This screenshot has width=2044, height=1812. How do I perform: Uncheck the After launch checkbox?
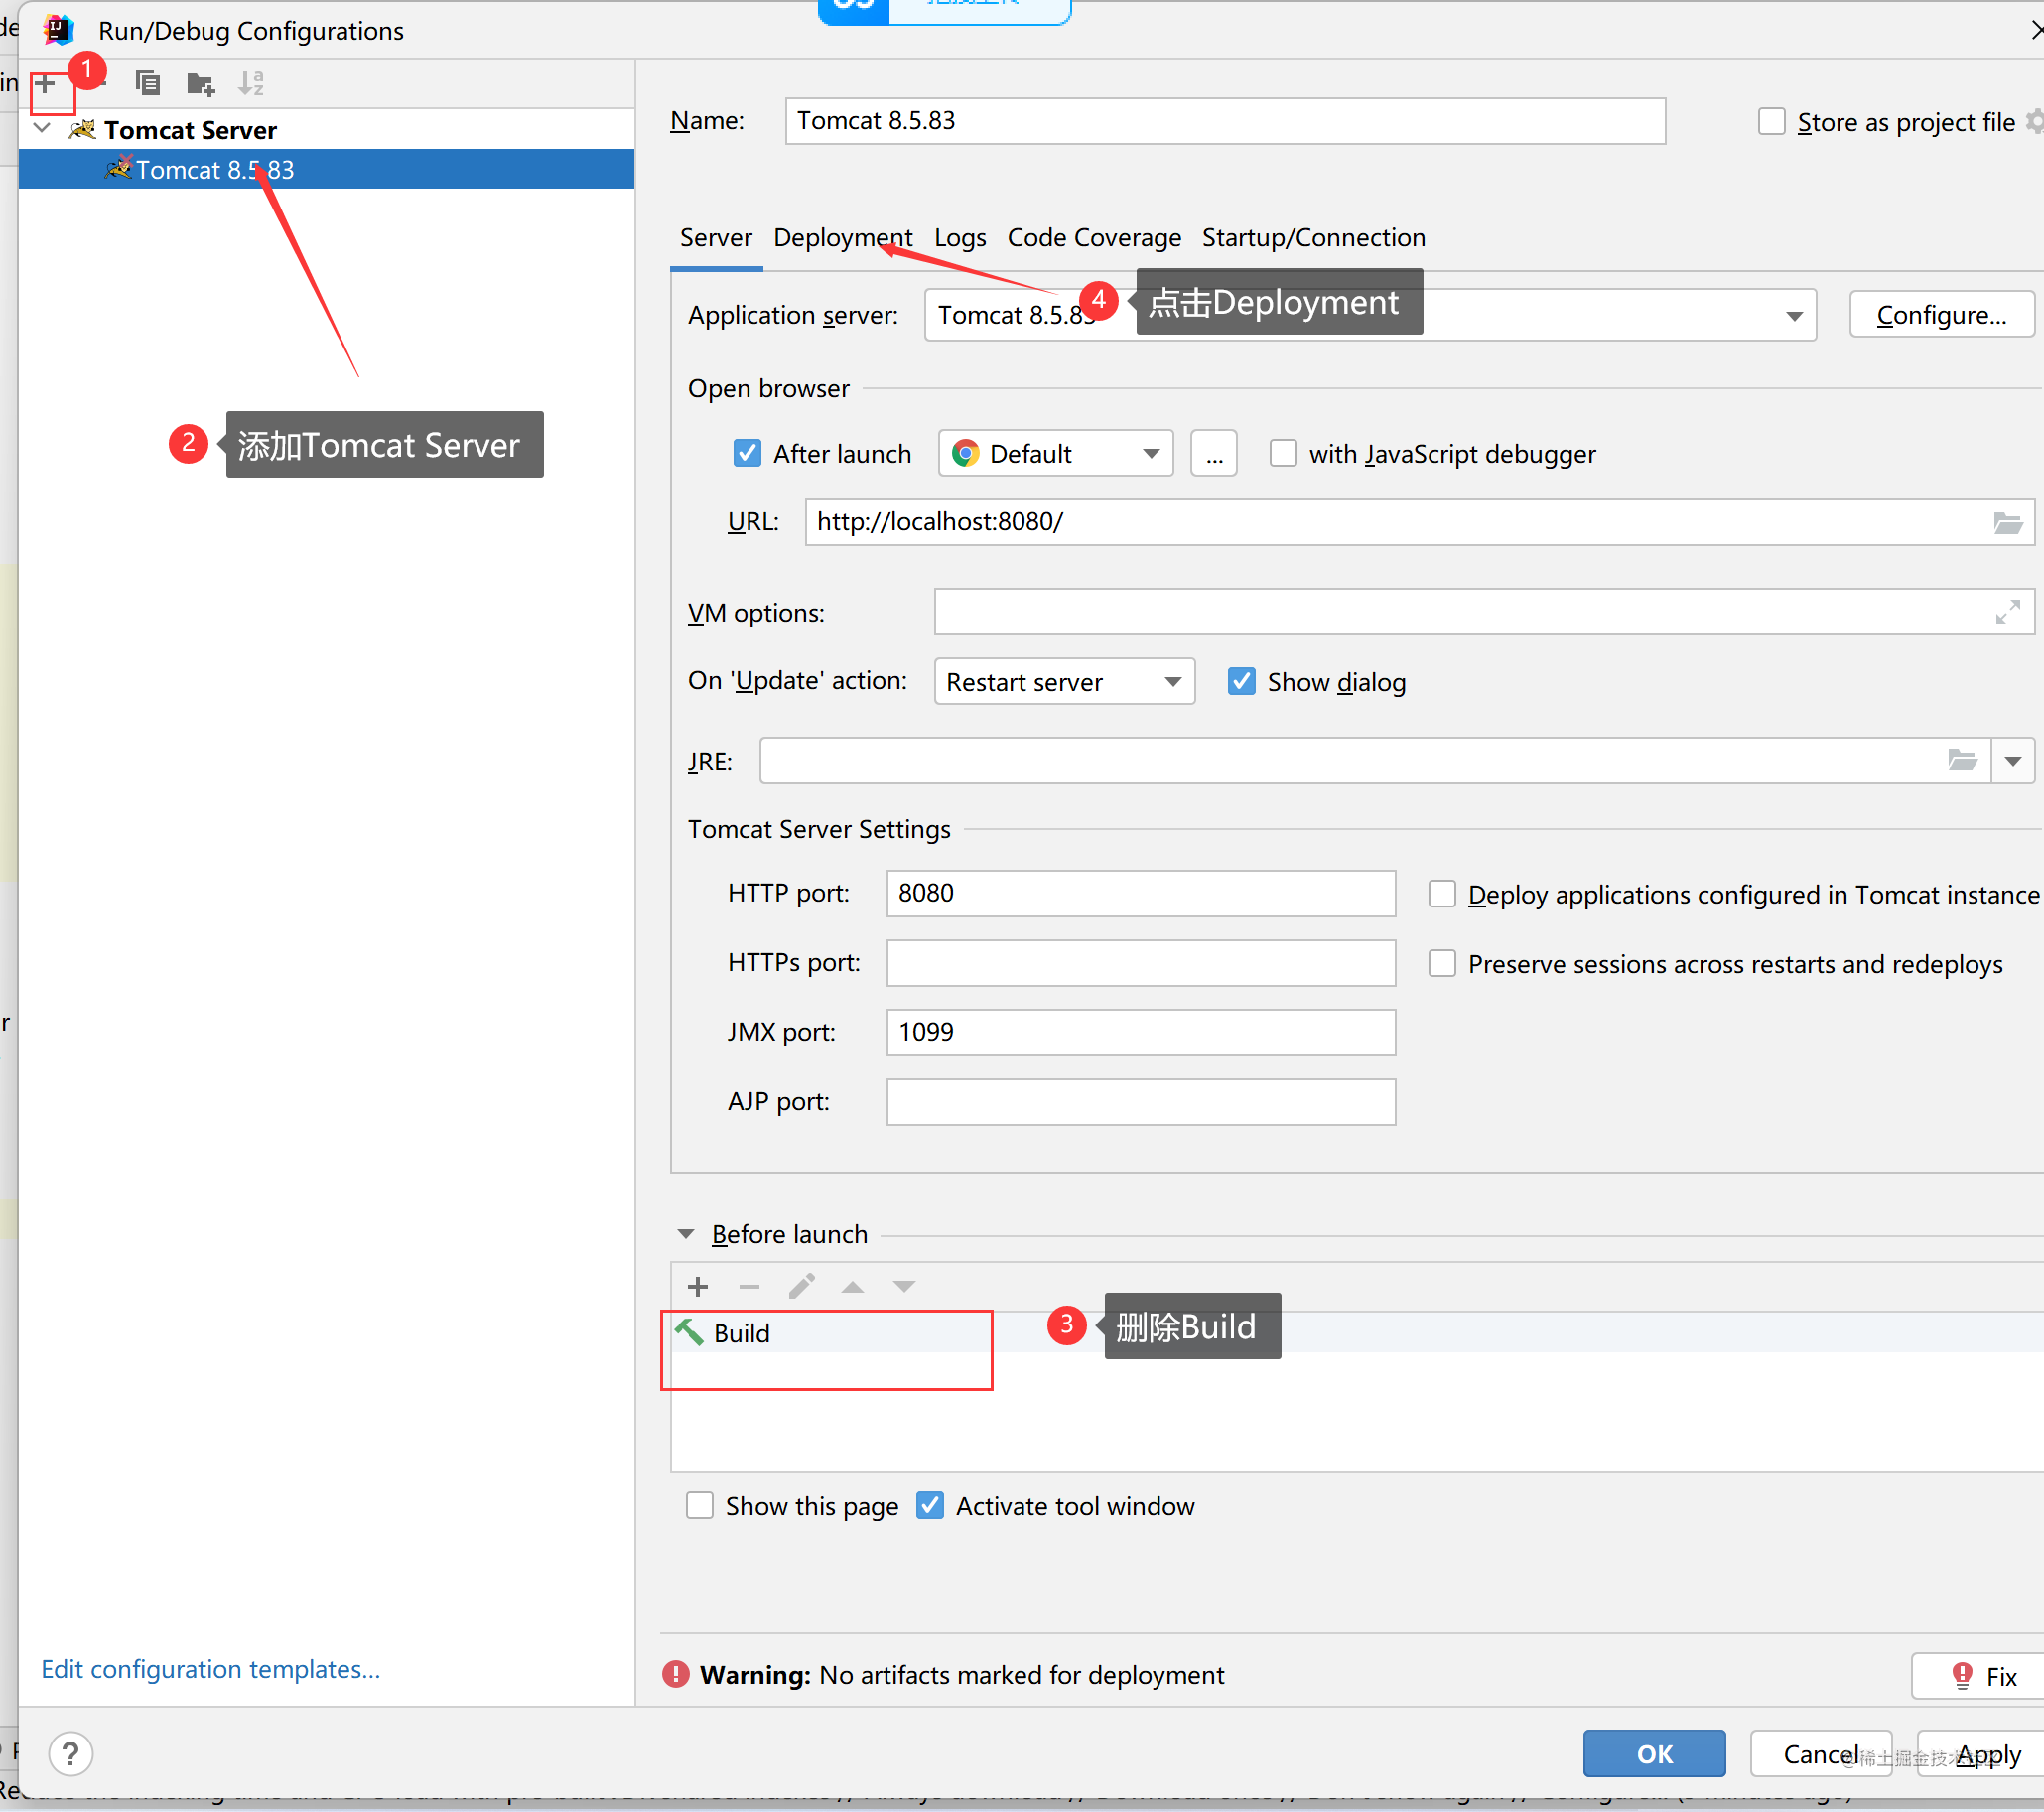(747, 453)
